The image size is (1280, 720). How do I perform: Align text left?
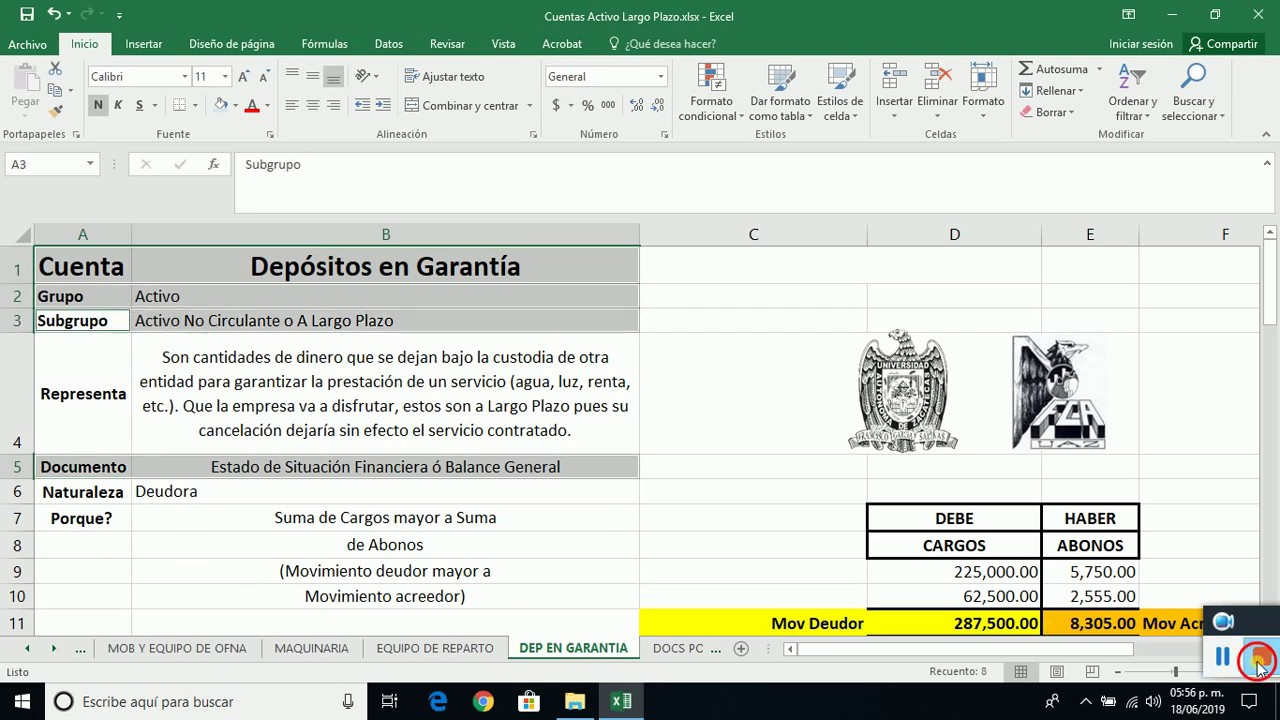point(292,105)
